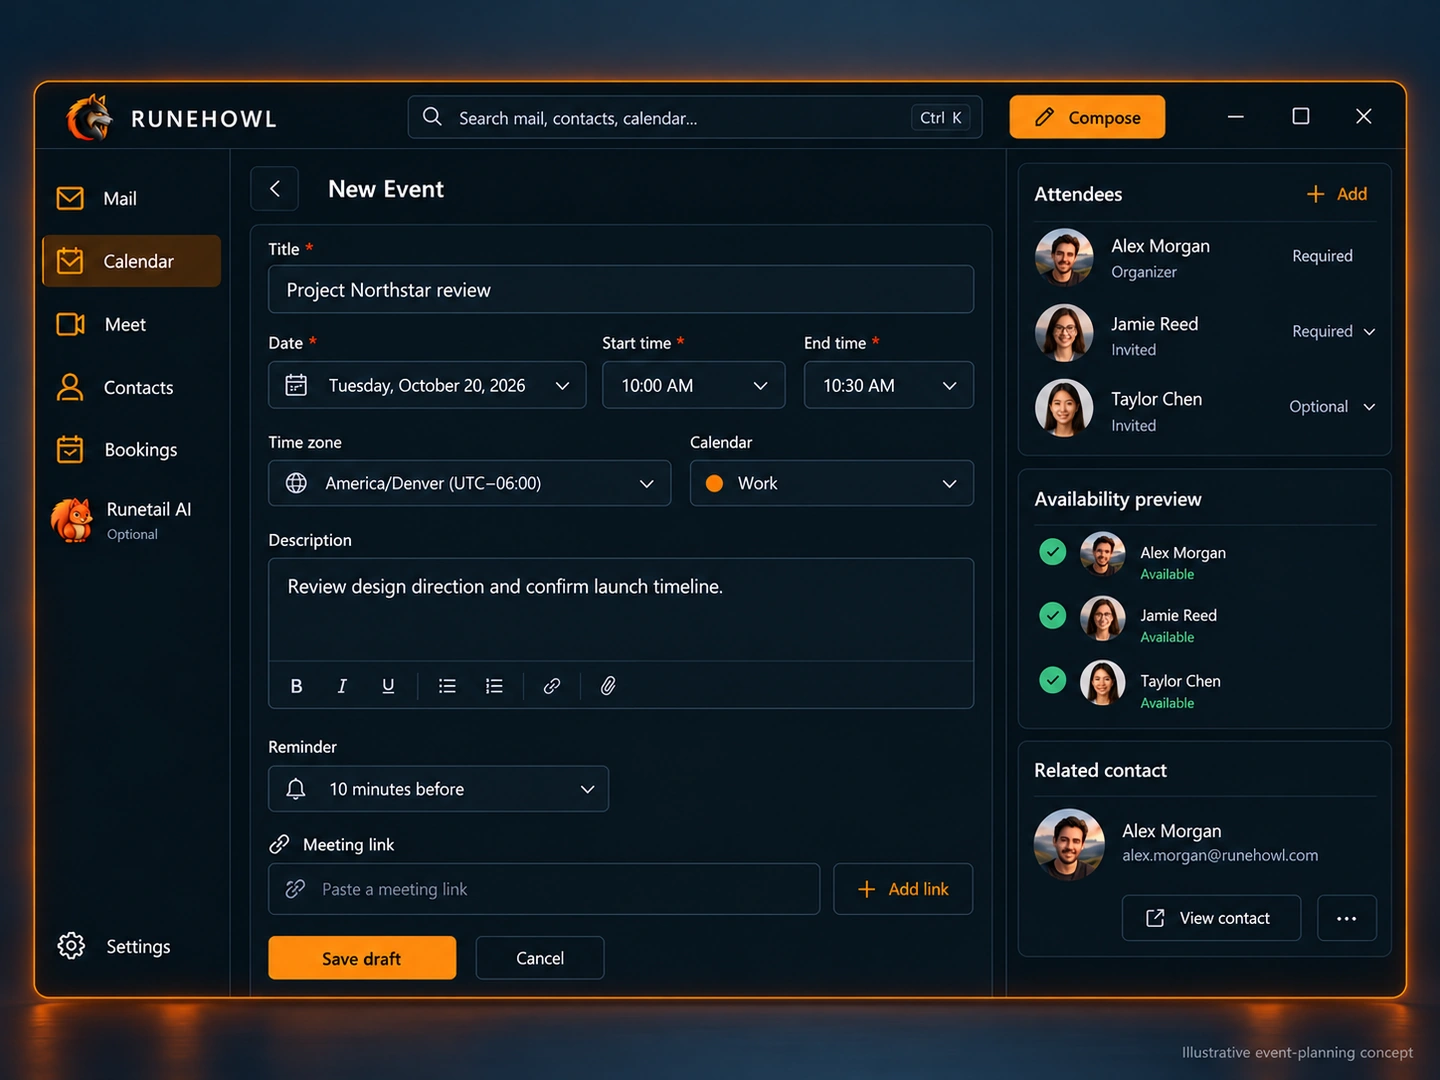This screenshot has height=1080, width=1440.
Task: Change Taylor Chen's Optional dropdown
Action: pos(1332,406)
